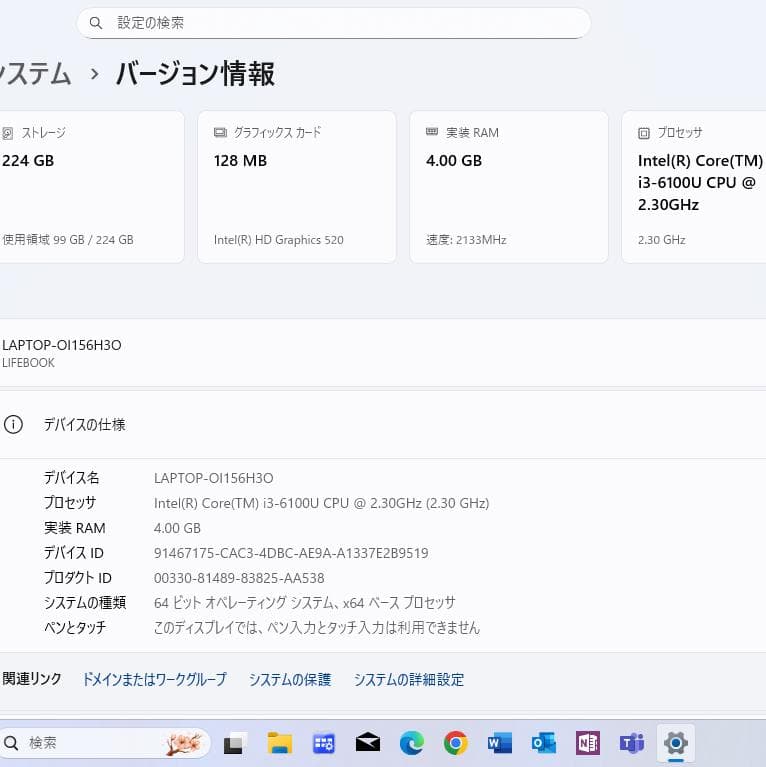766x767 pixels.
Task: Open File Explorer from taskbar
Action: point(280,744)
